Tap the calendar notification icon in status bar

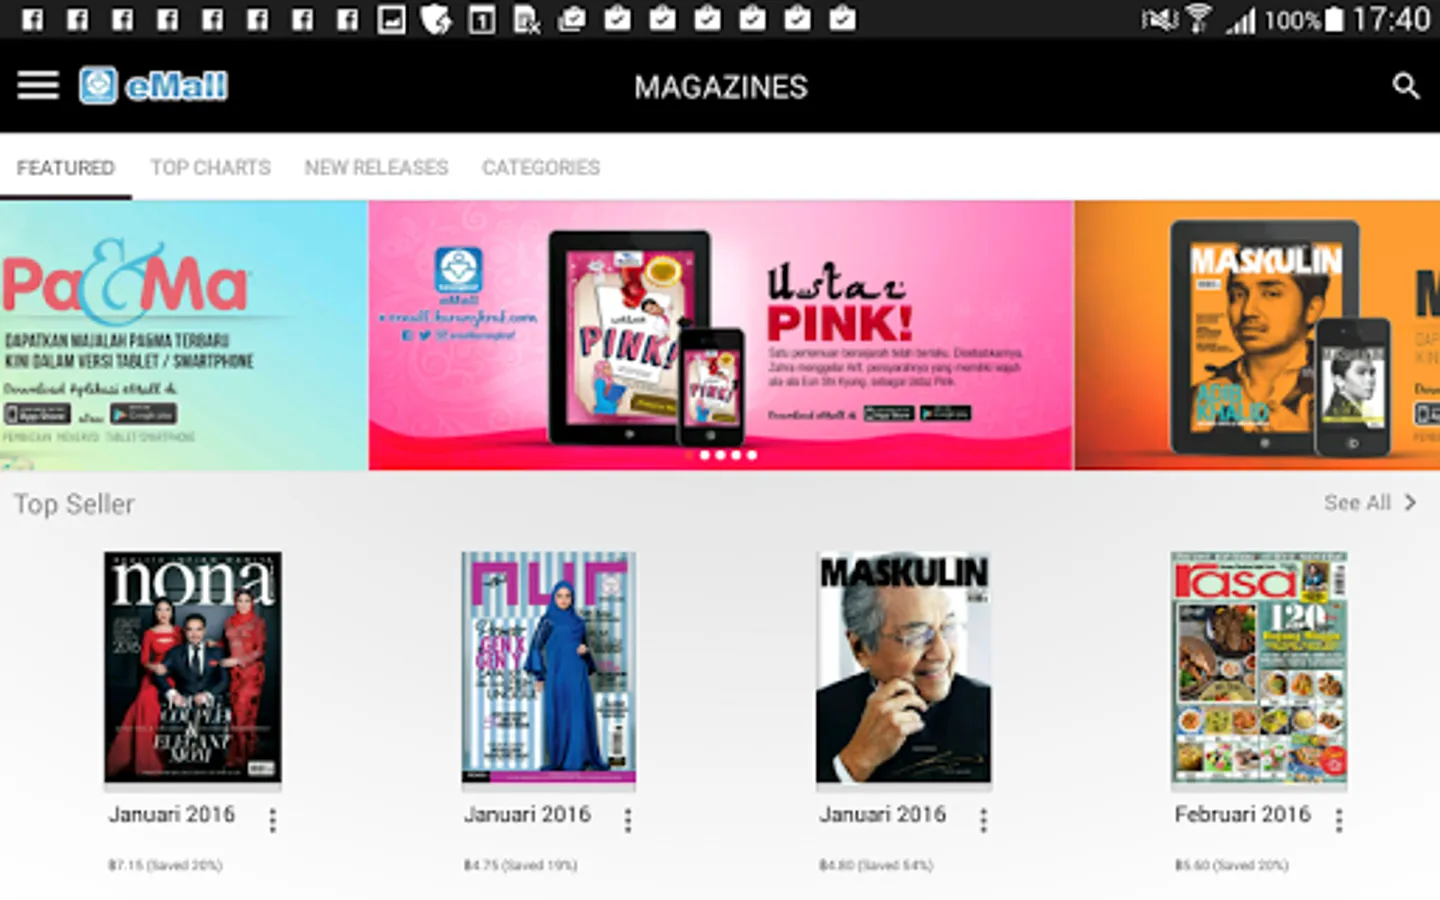pos(482,19)
